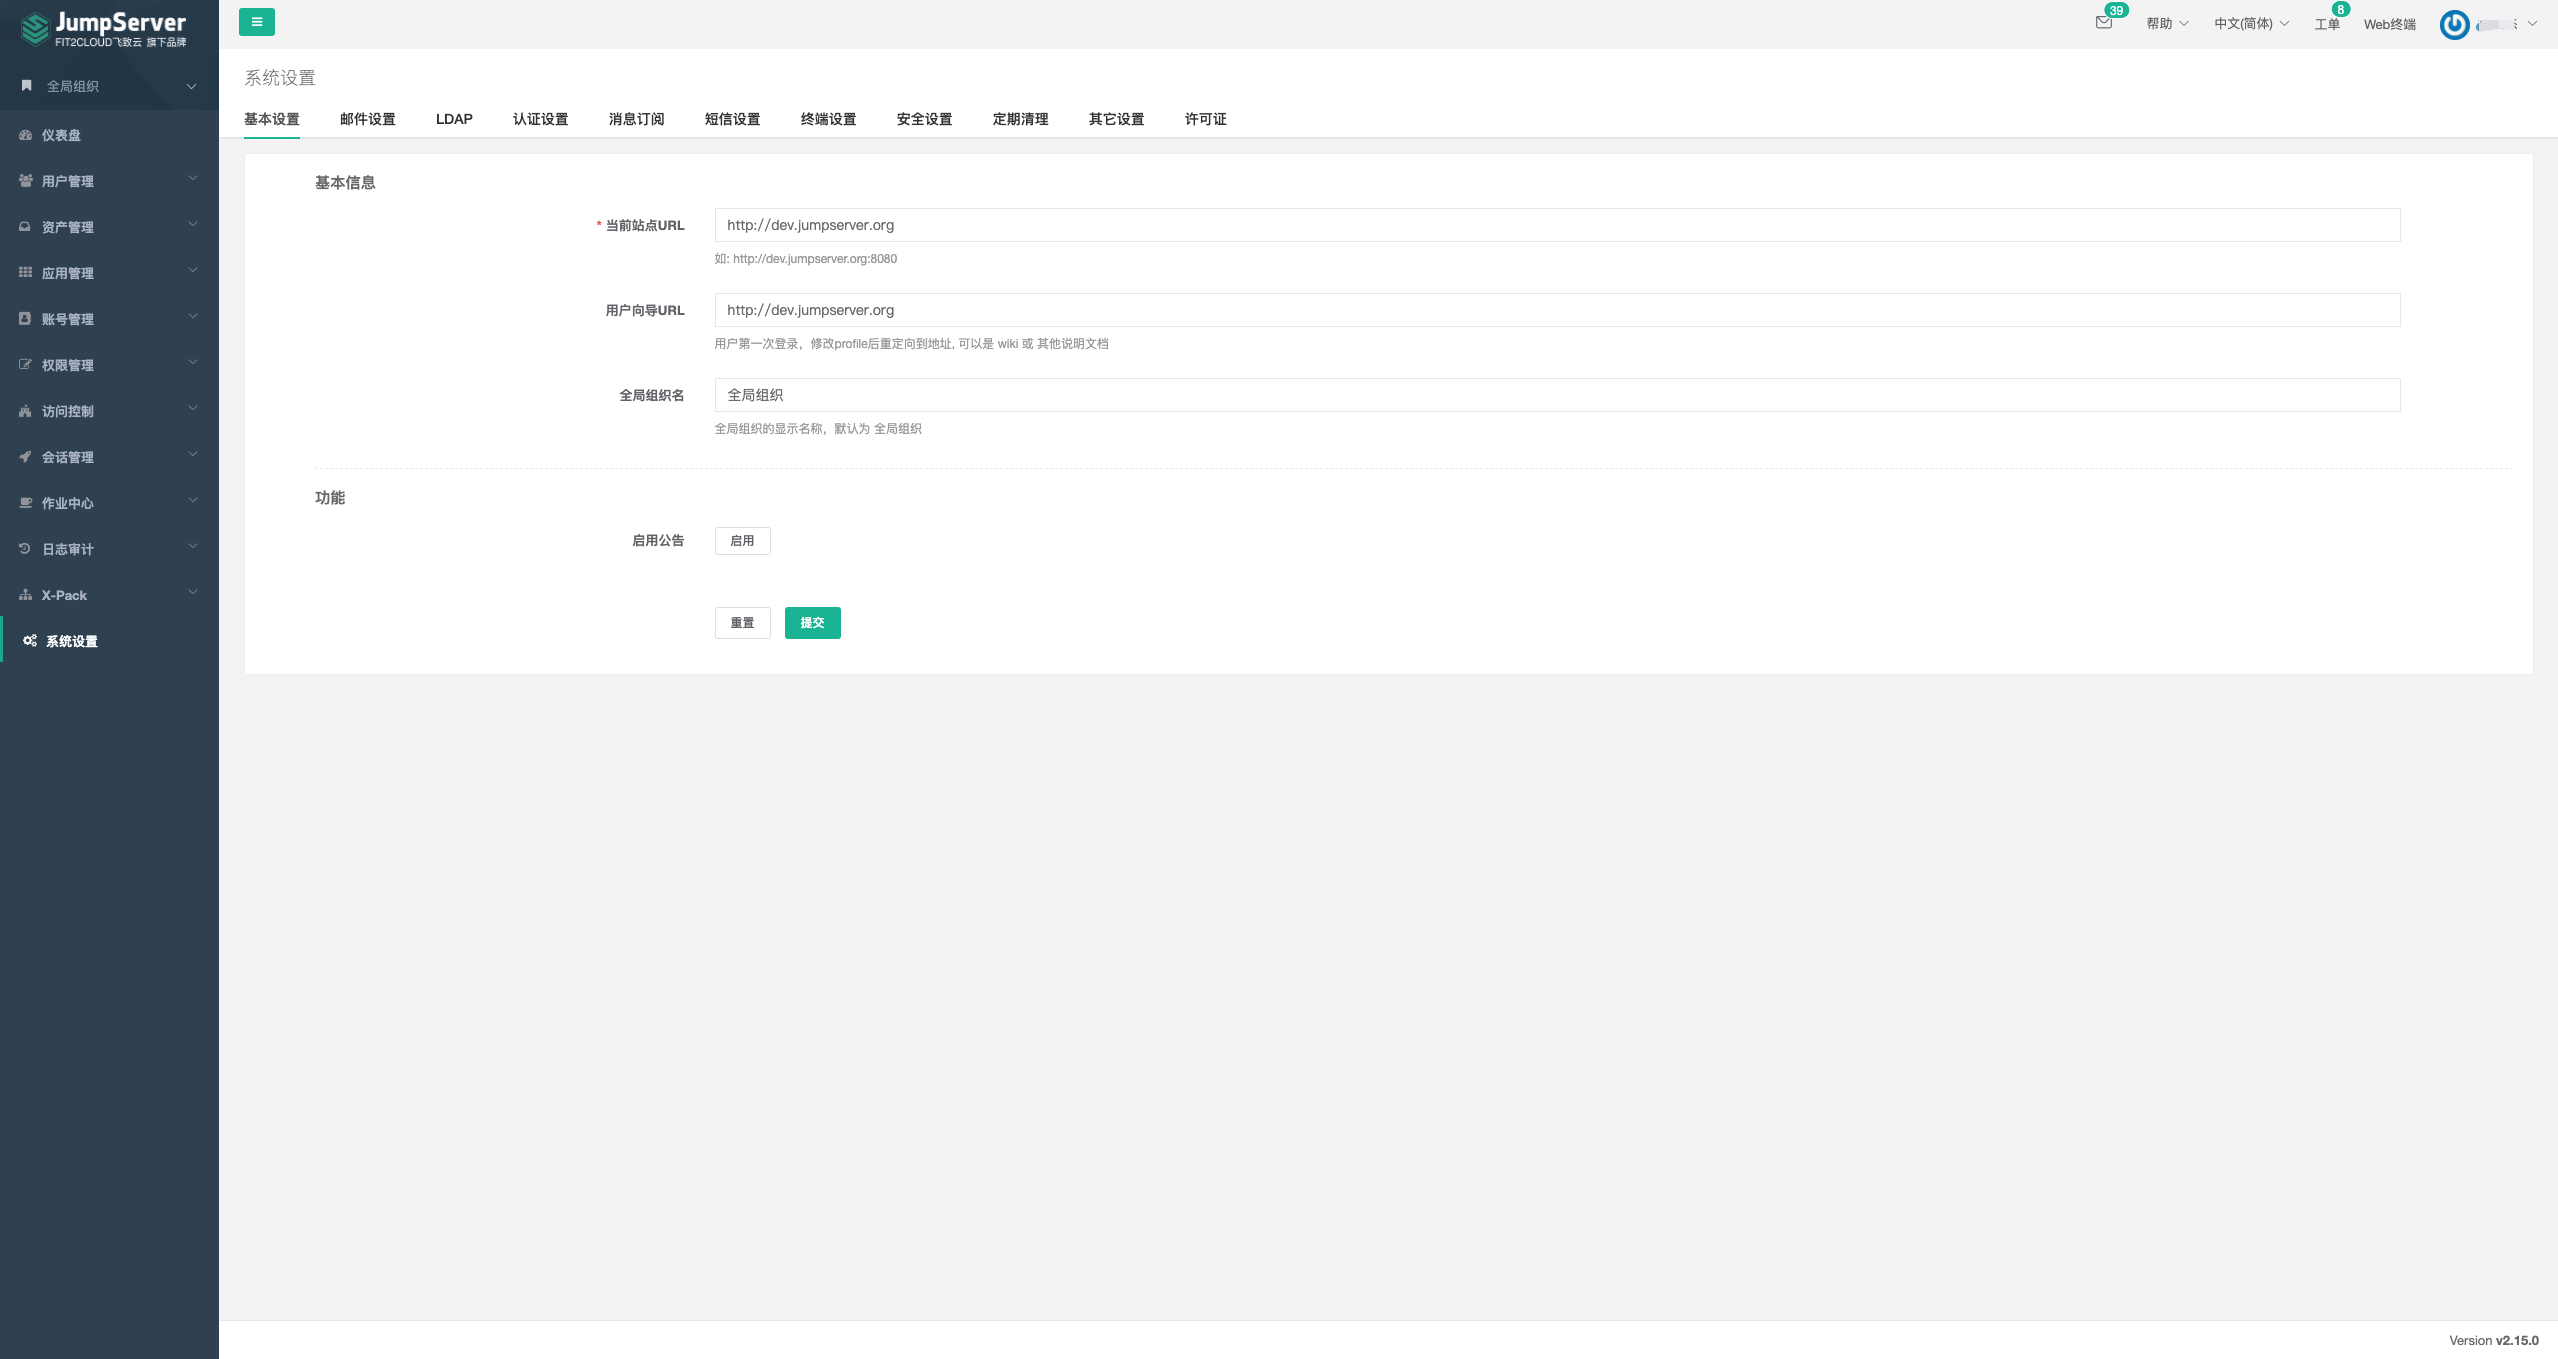The height and width of the screenshot is (1359, 2558).
Task: Click the user avatar power icon
Action: pyautogui.click(x=2454, y=24)
